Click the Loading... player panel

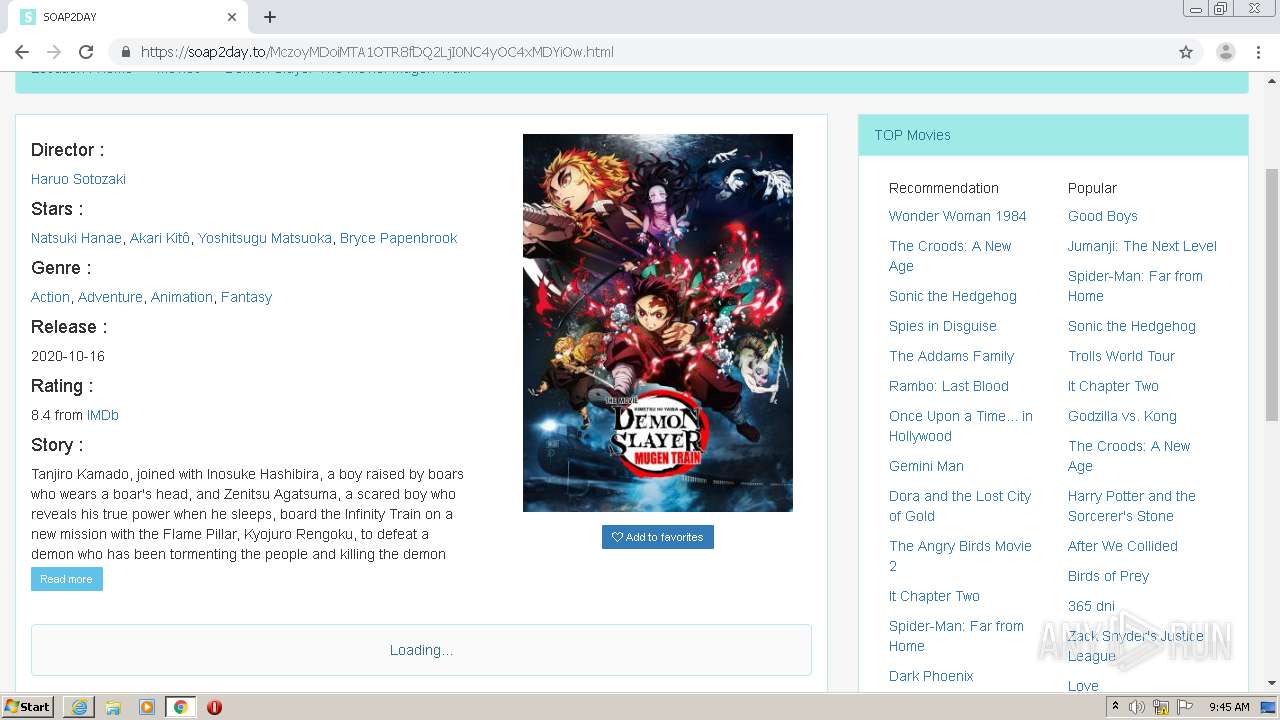pos(421,650)
